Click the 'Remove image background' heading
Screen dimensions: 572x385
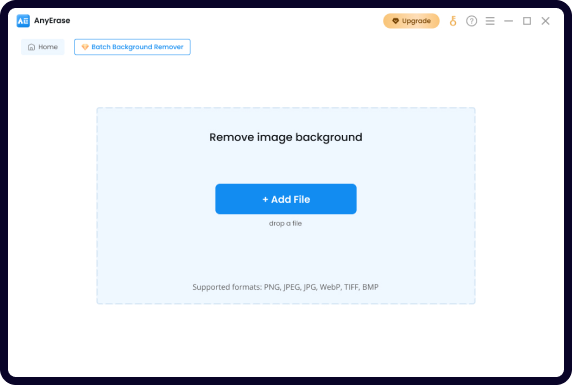(x=286, y=137)
